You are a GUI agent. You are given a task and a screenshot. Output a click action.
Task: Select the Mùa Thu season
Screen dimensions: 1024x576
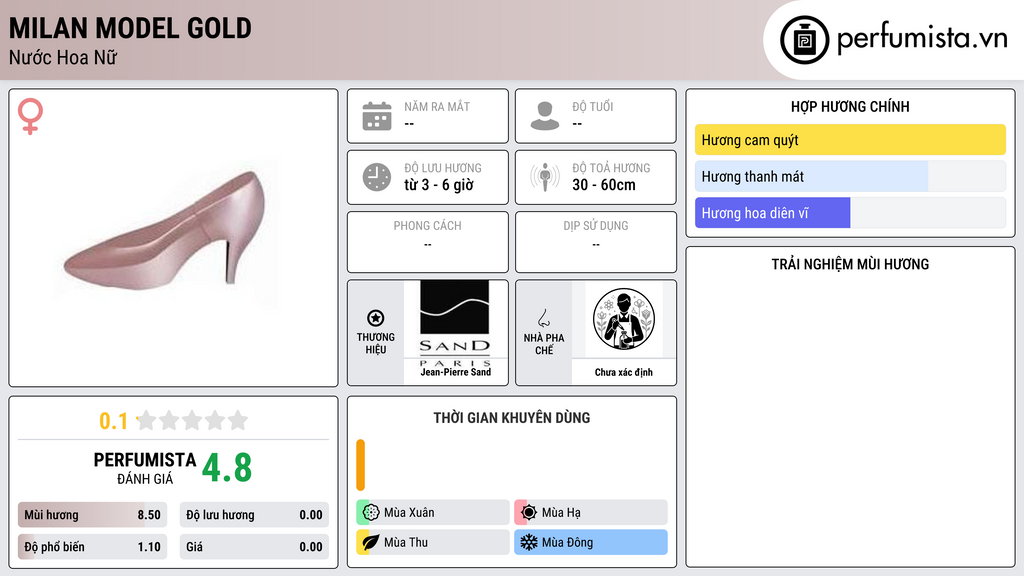(x=432, y=542)
